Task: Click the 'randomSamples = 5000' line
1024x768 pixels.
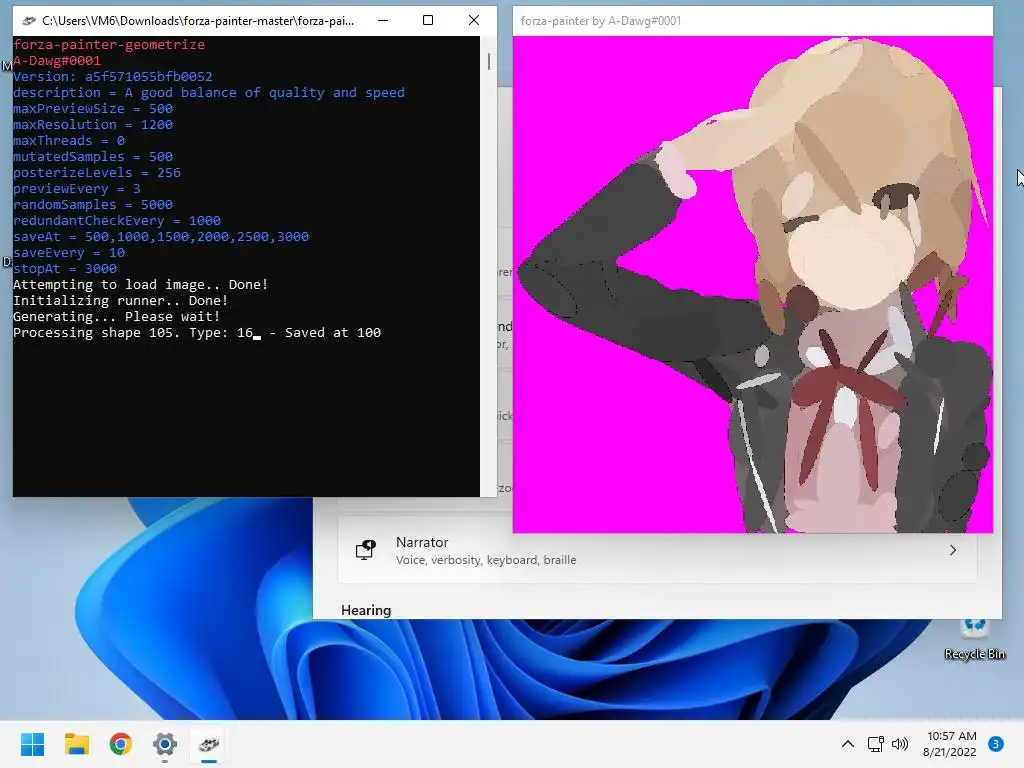Action: [93, 204]
